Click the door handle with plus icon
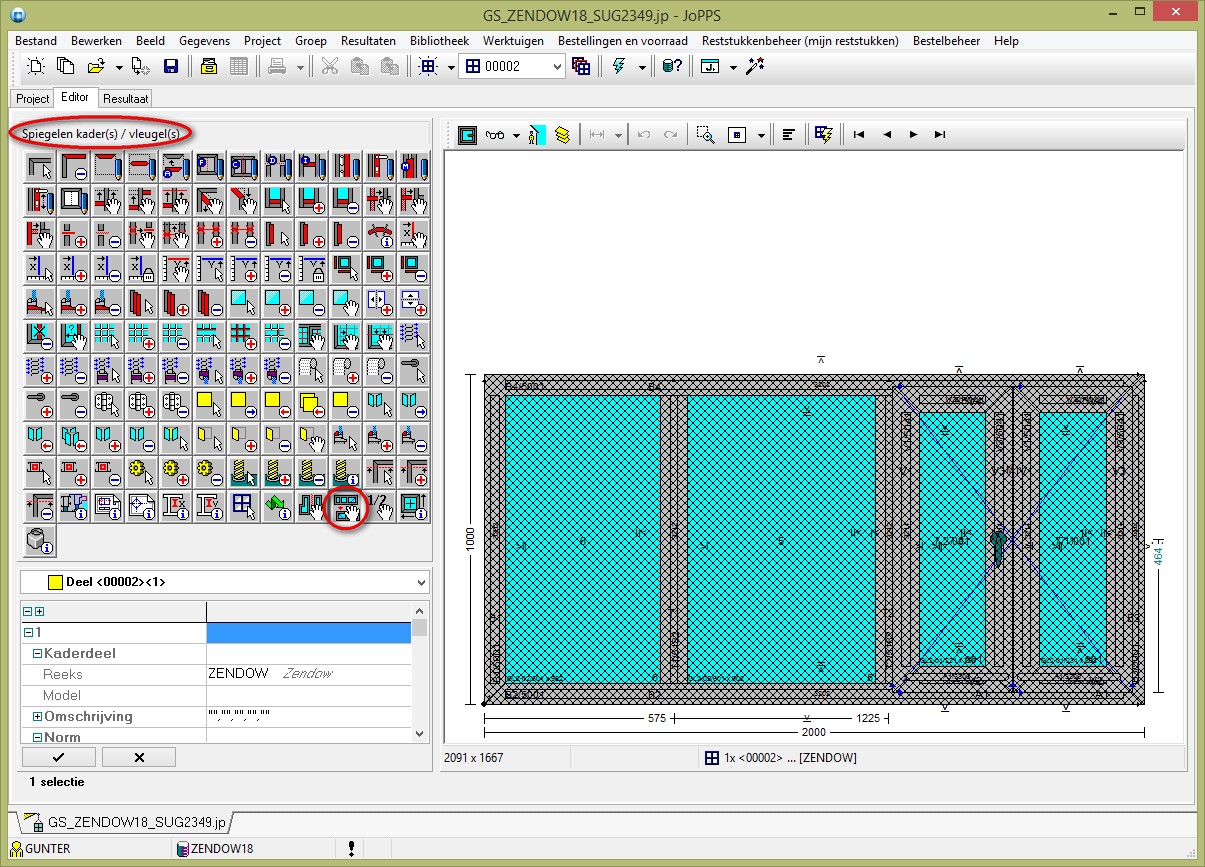 [40, 404]
